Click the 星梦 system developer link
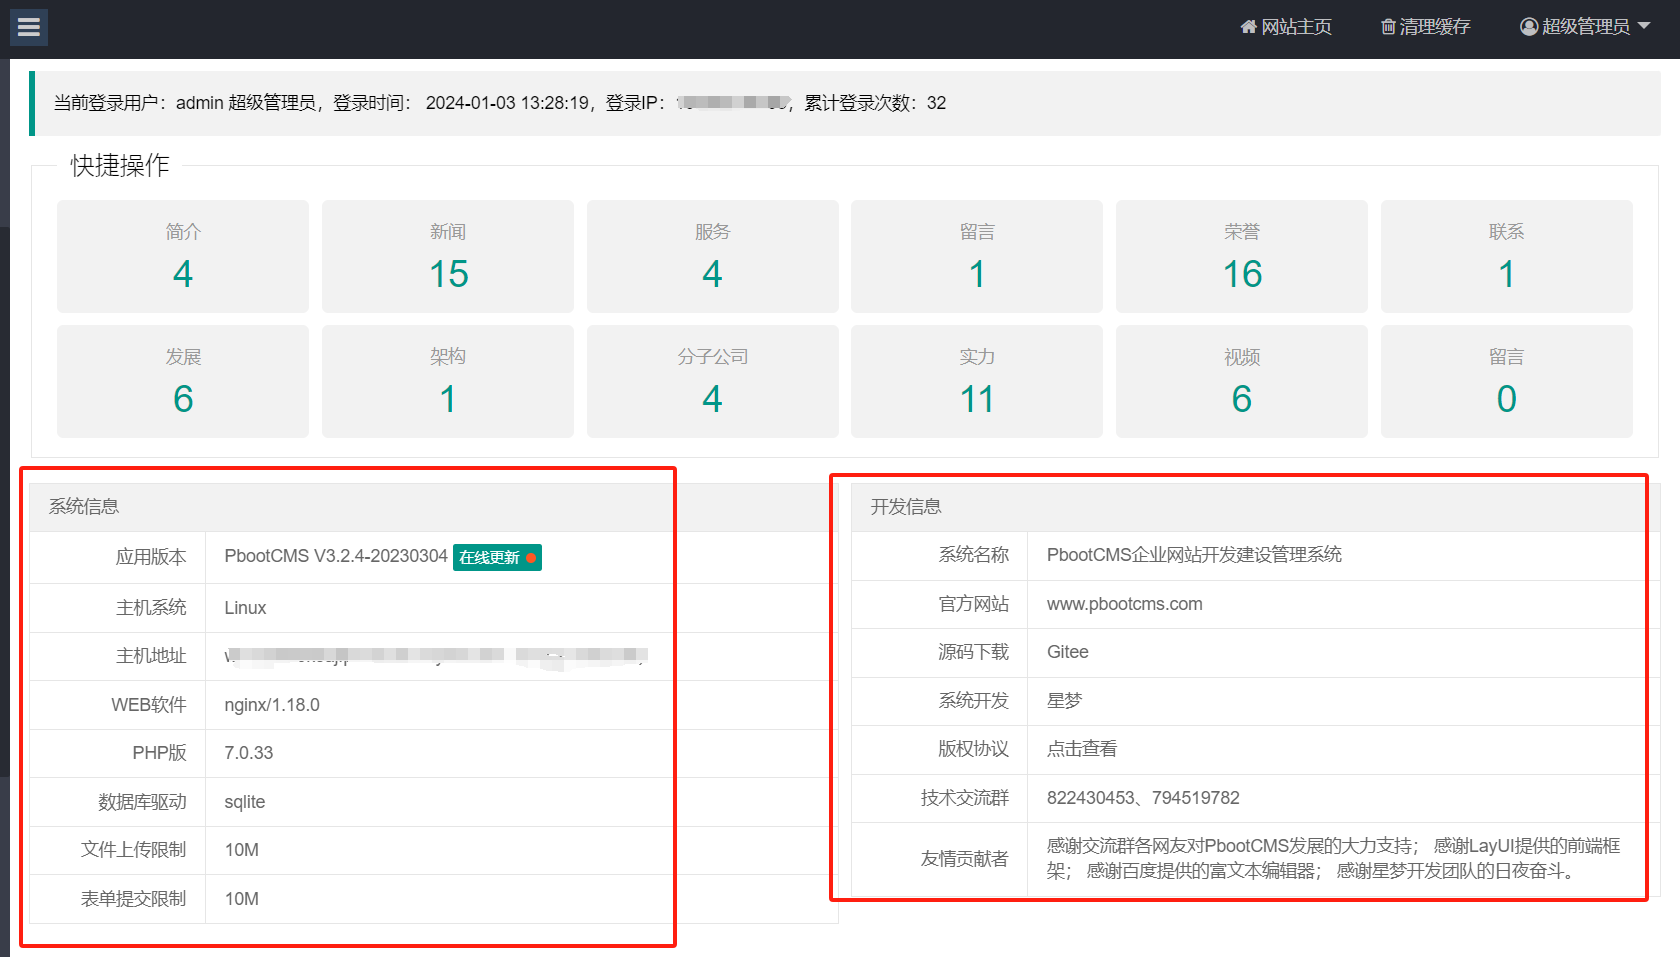1680x957 pixels. pyautogui.click(x=1064, y=701)
